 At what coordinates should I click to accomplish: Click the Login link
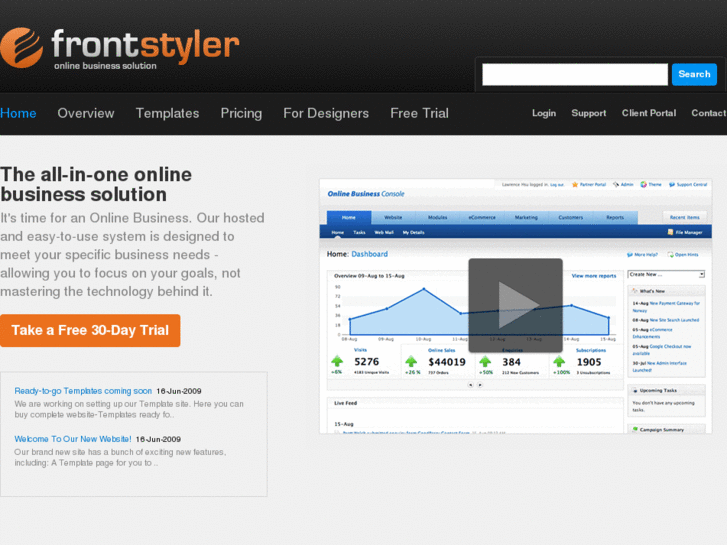click(x=544, y=113)
